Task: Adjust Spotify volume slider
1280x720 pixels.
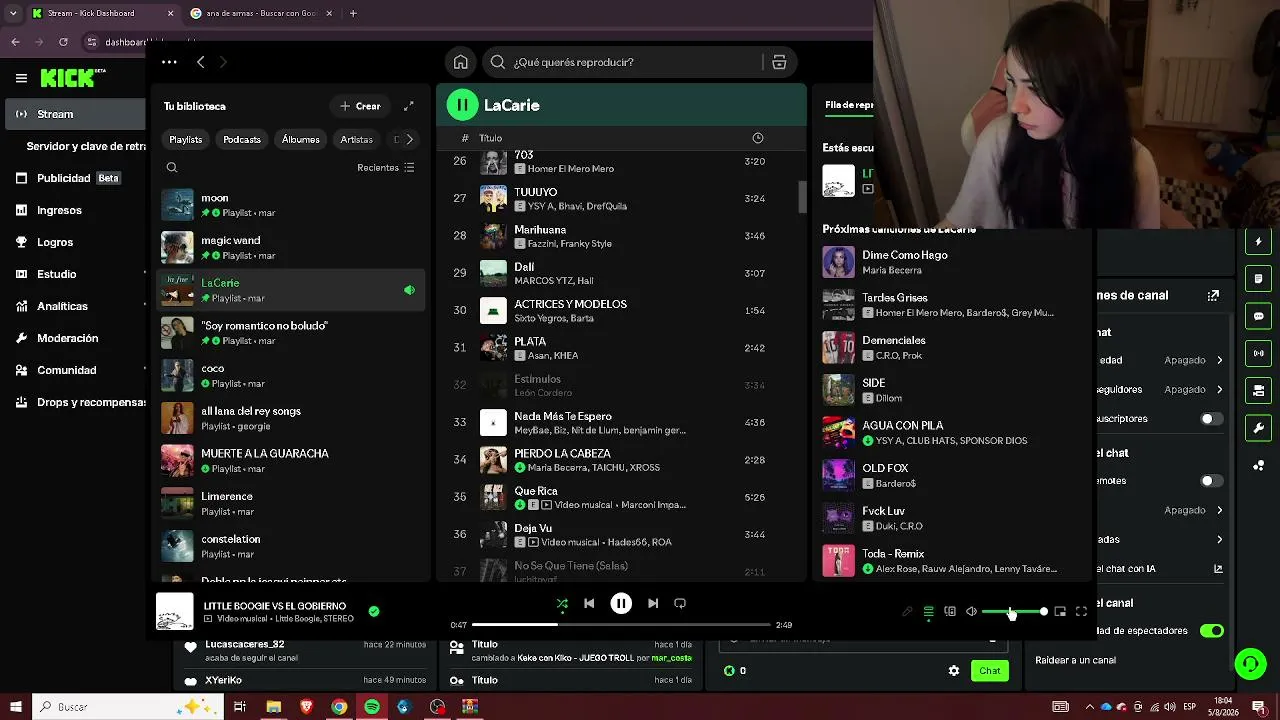Action: (1015, 612)
